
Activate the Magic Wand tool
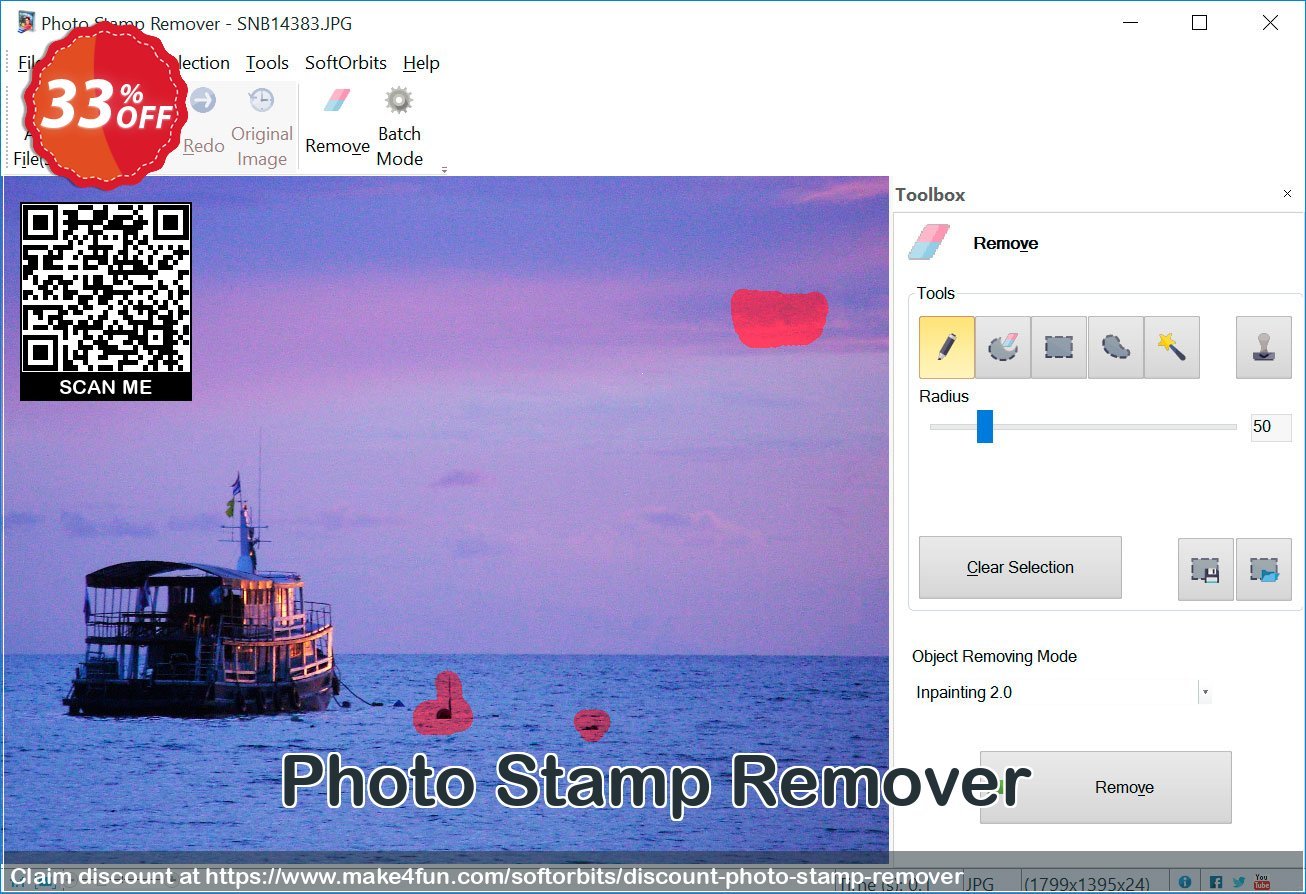click(1171, 347)
